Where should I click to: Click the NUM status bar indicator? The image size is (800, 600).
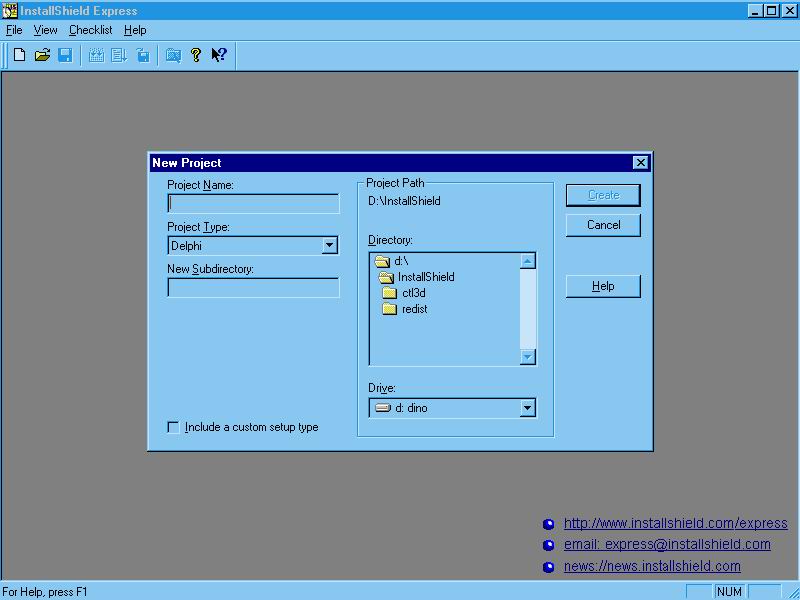pyautogui.click(x=729, y=592)
